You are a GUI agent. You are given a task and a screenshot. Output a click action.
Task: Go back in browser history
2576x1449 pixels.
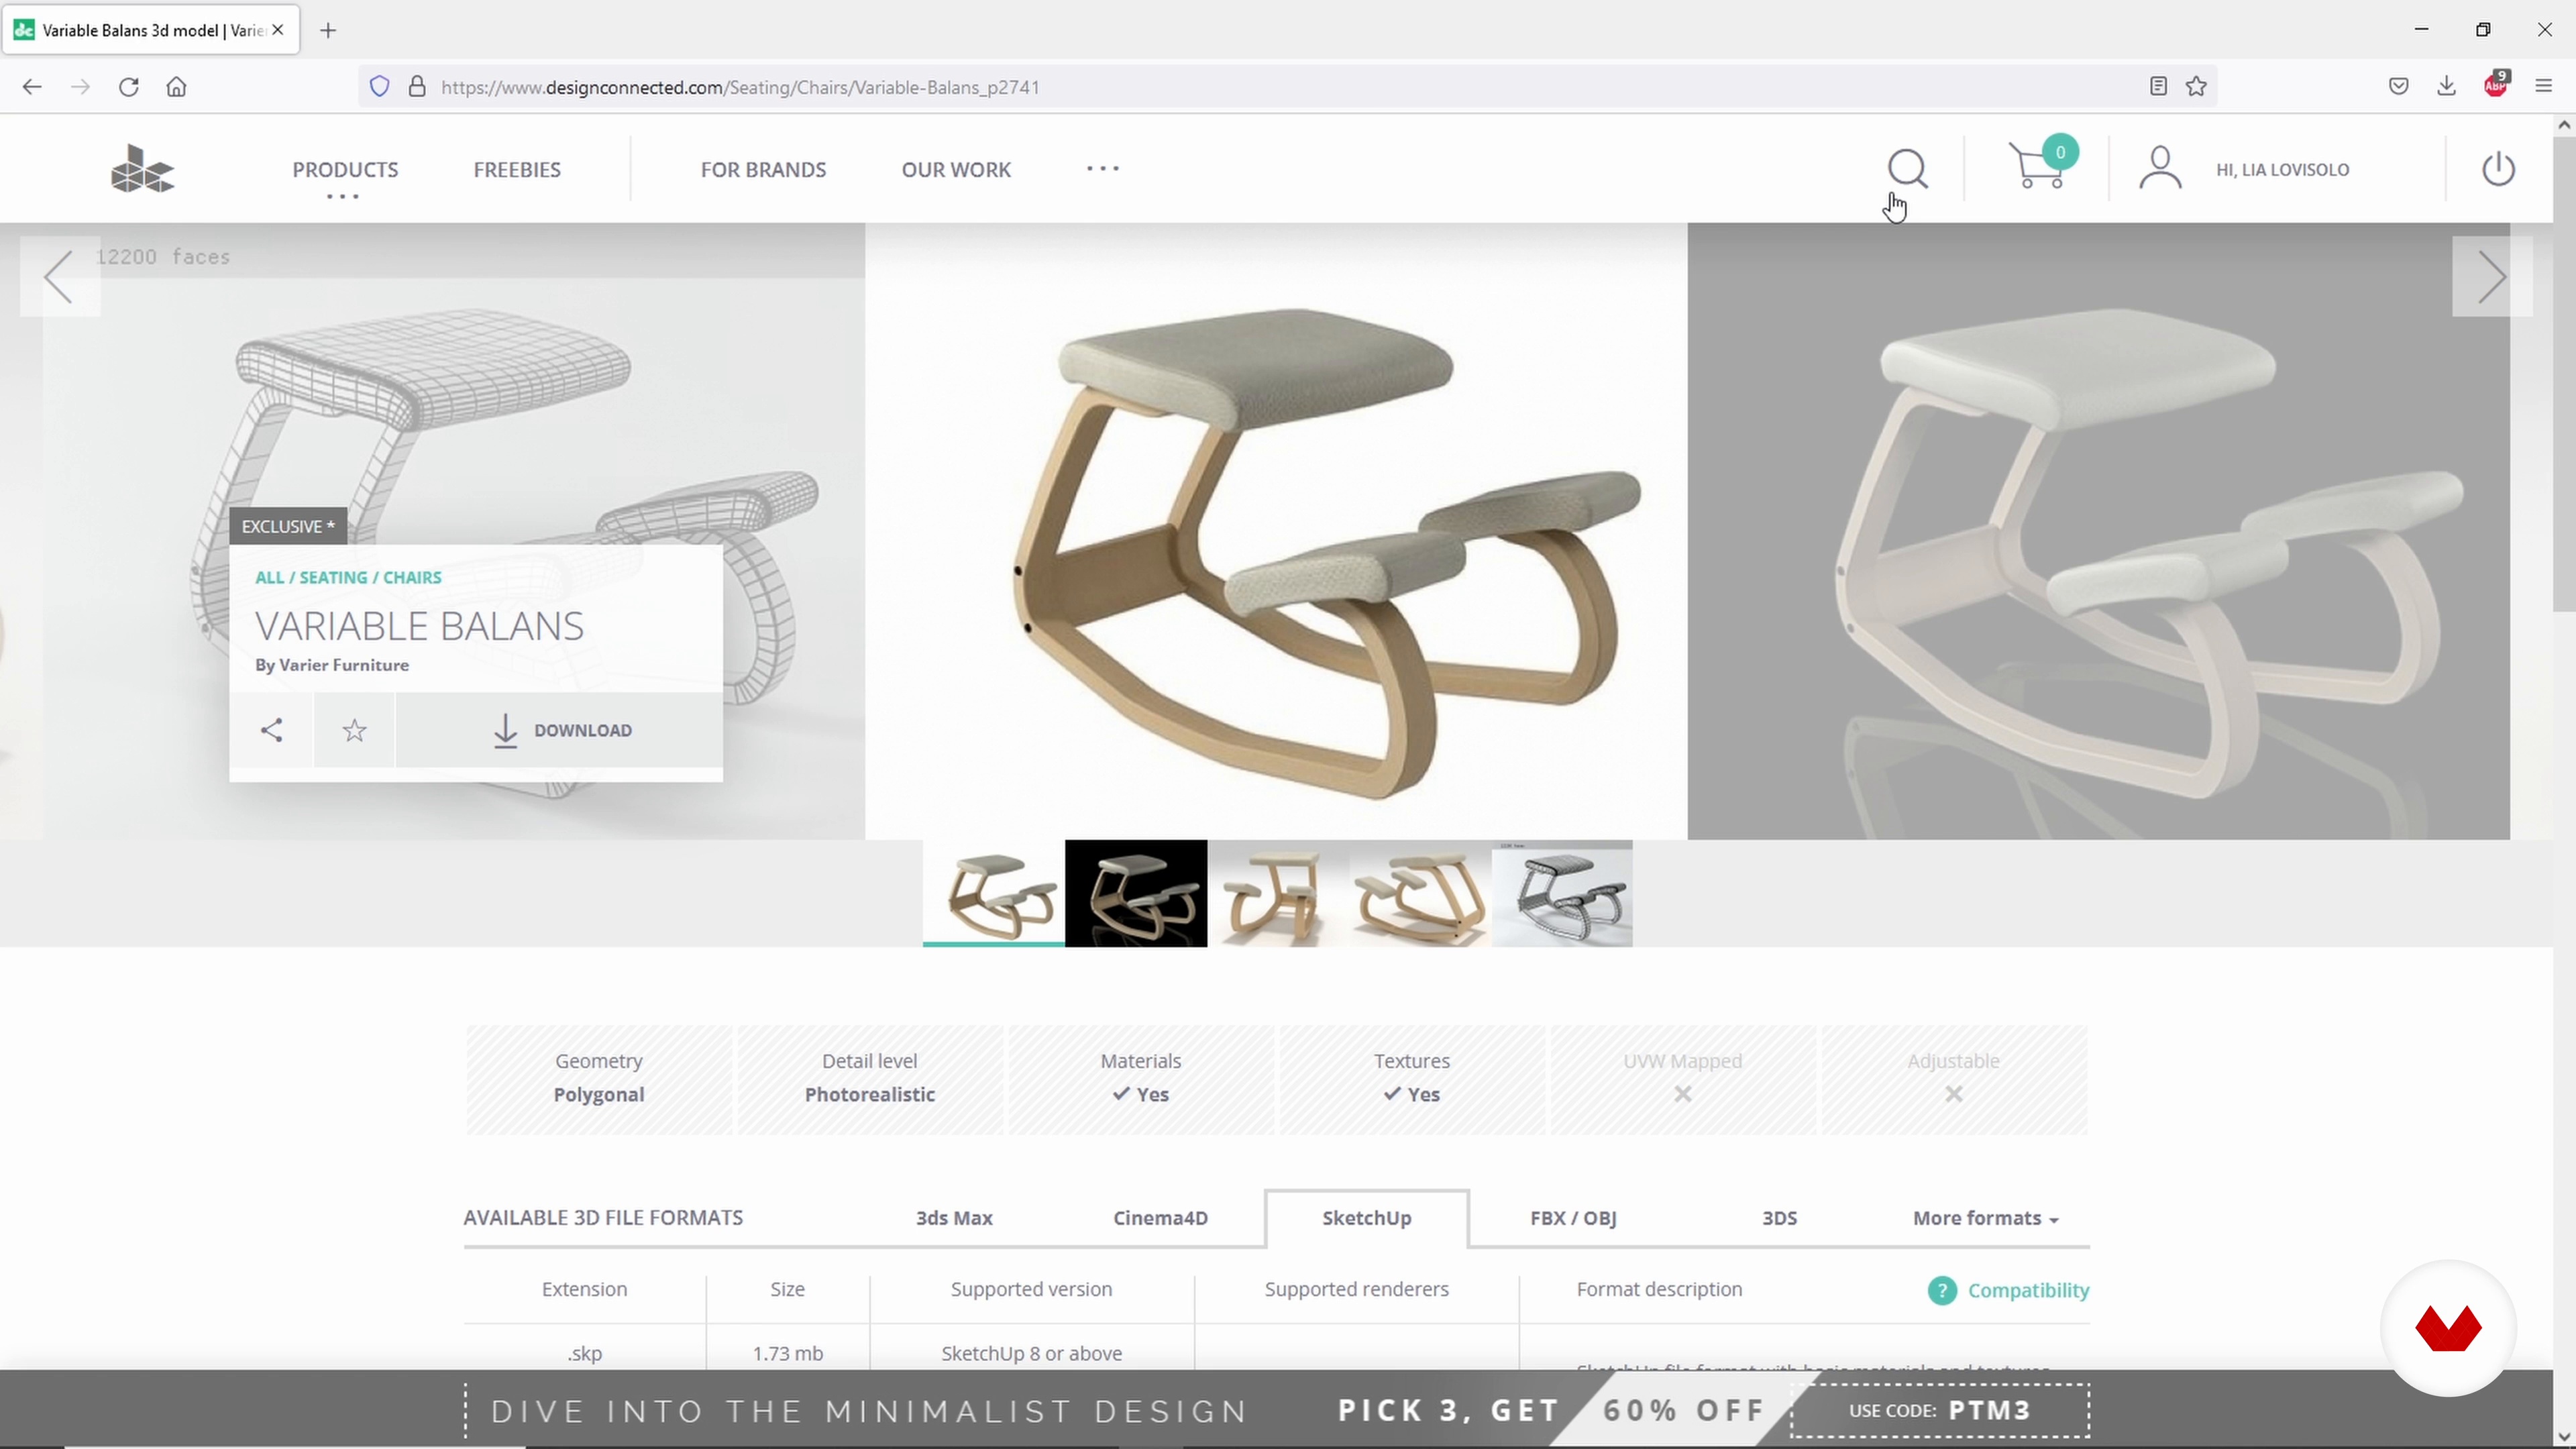click(x=32, y=87)
